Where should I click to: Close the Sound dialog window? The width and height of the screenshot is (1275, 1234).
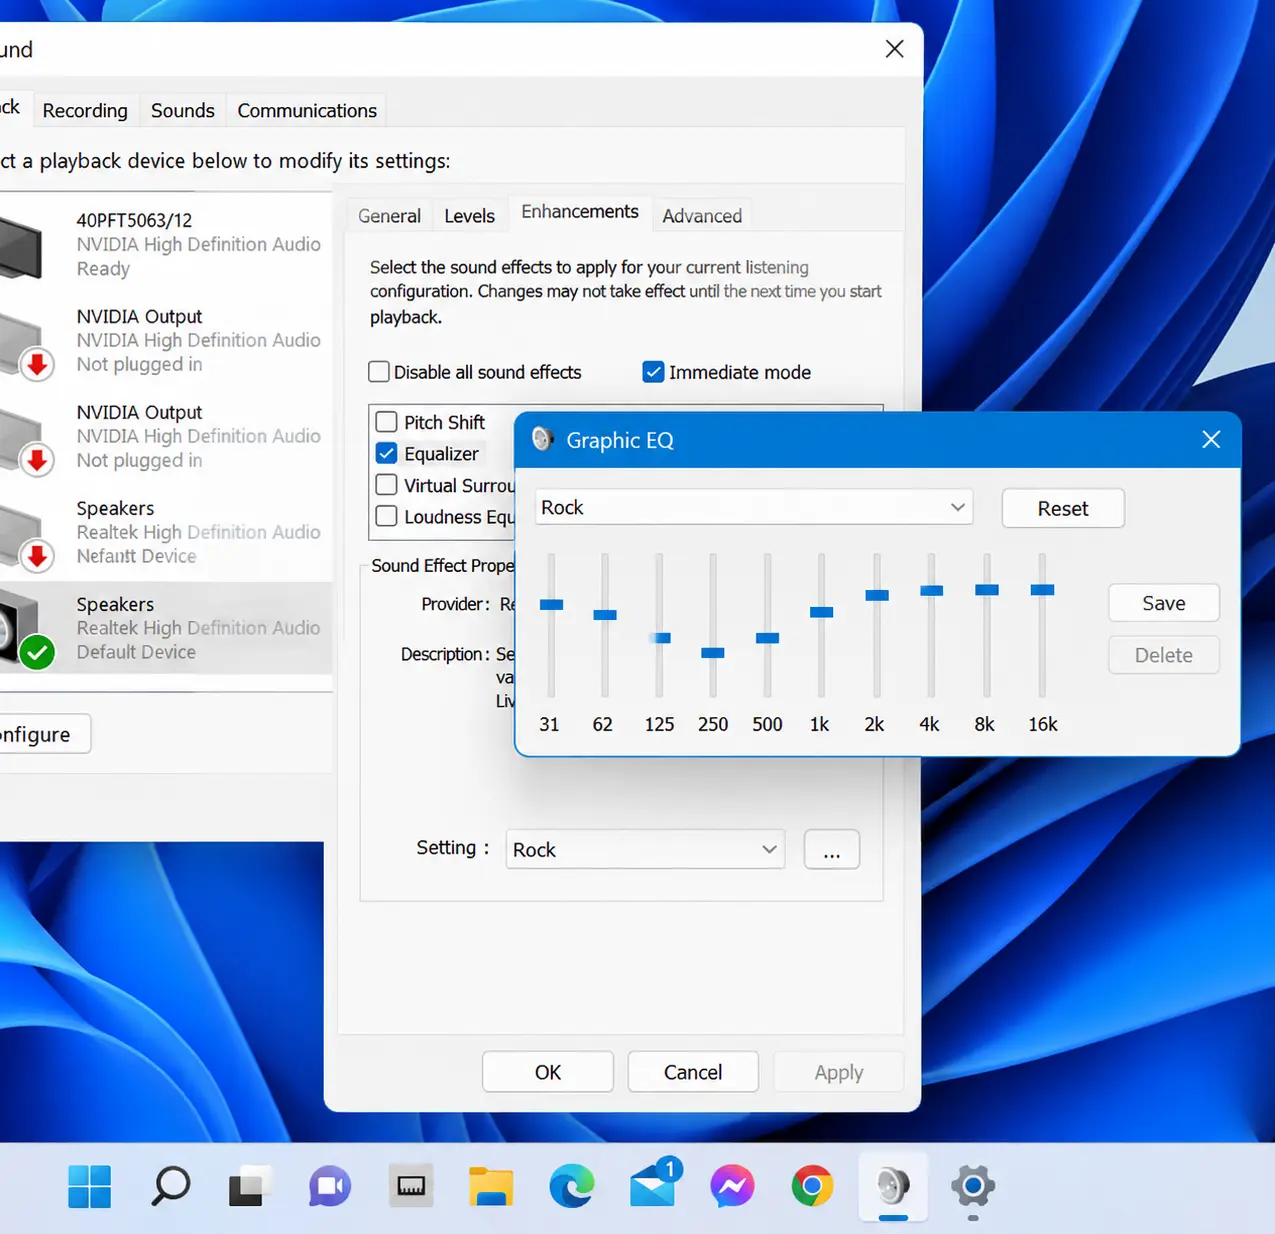click(895, 49)
